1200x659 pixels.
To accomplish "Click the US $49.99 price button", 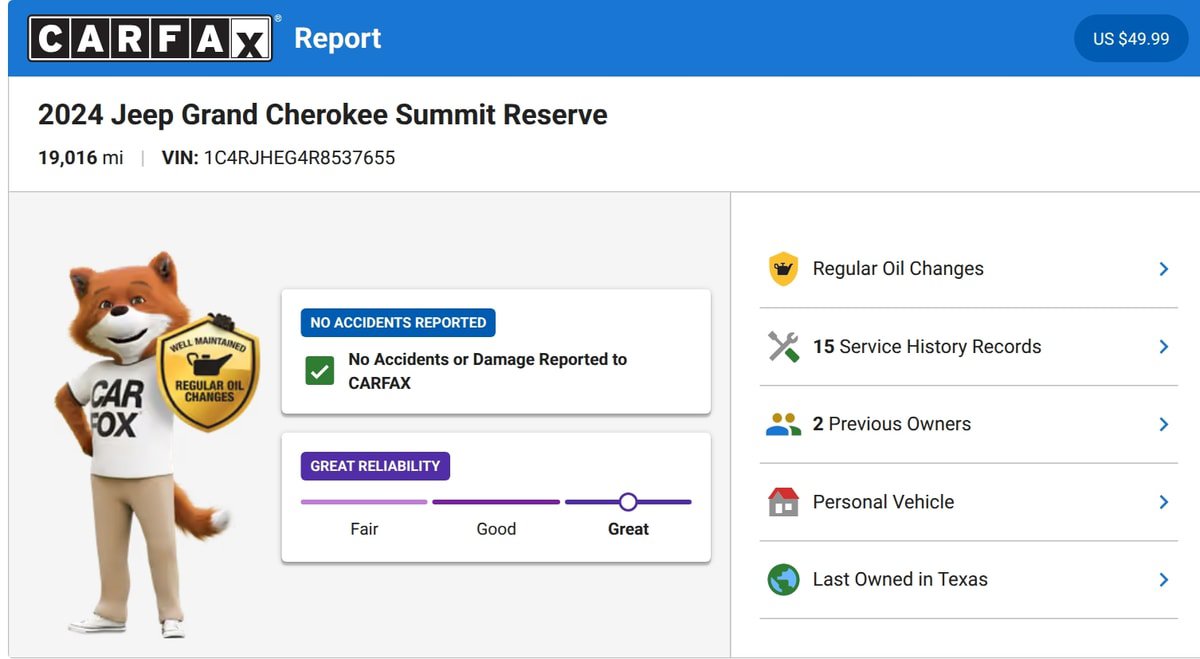I will pos(1131,39).
